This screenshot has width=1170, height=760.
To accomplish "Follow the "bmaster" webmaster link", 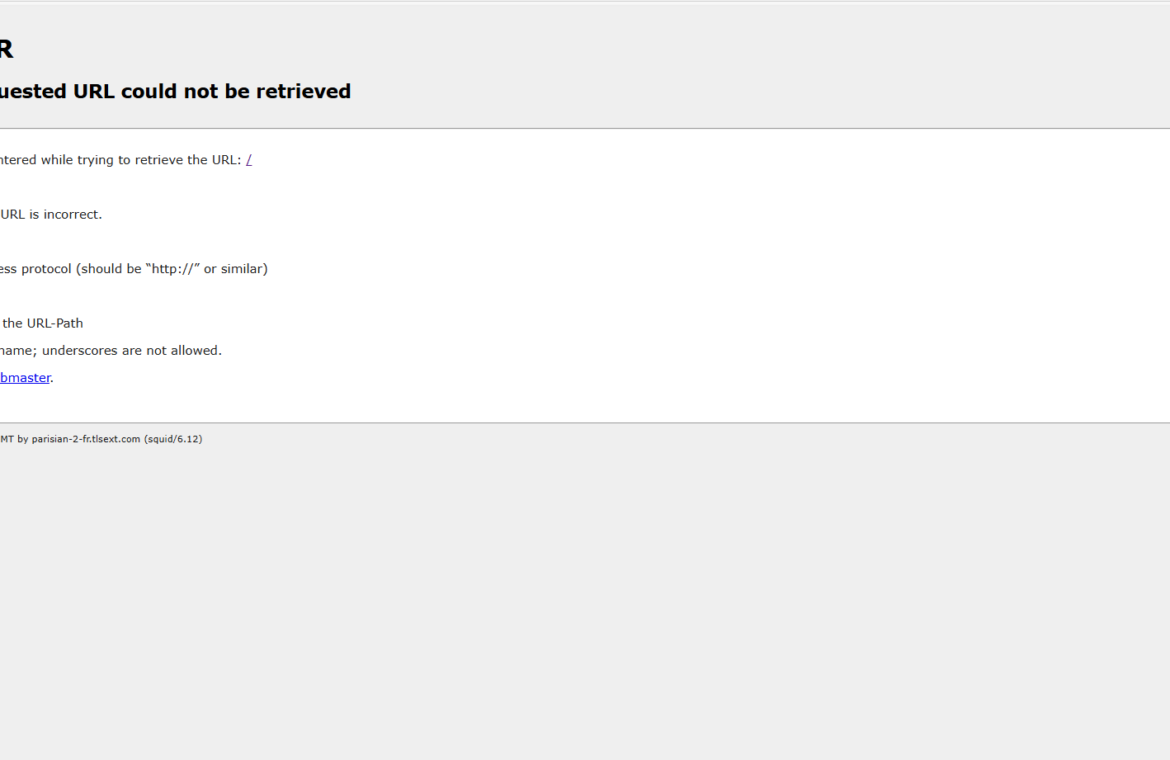I will point(25,377).
